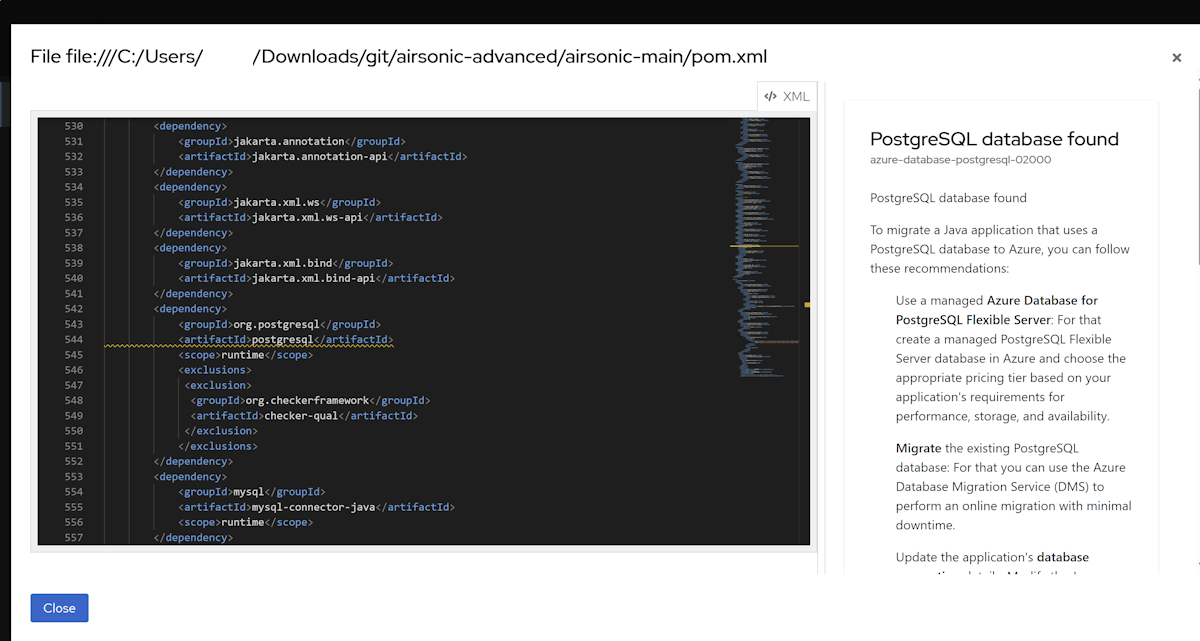
Task: Click the highlighted postgresql artifactId line
Action: click(286, 340)
